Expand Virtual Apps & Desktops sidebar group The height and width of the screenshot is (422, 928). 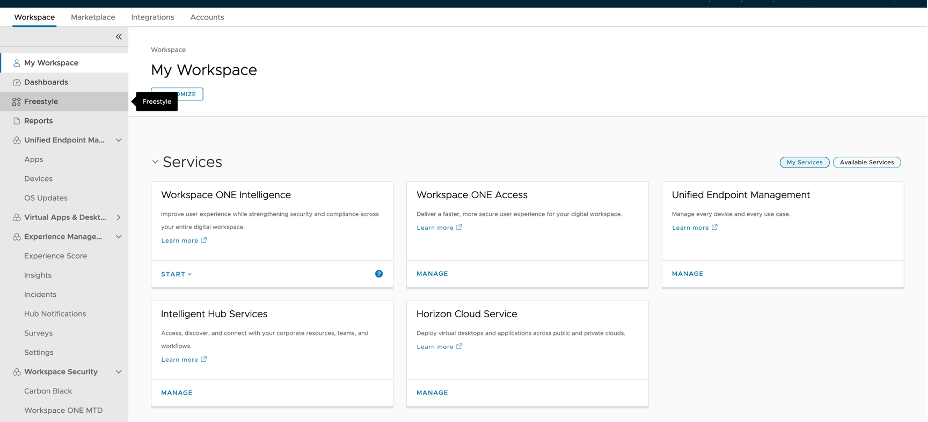point(119,217)
